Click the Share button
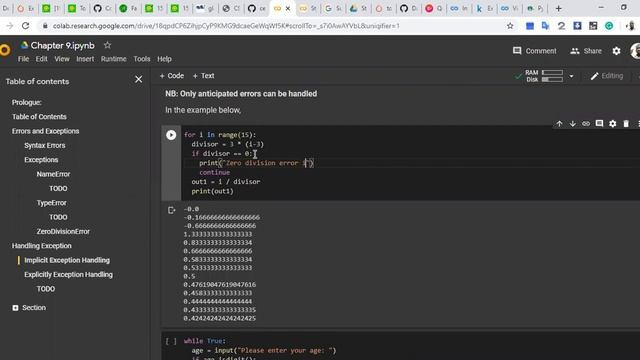640x360 pixels. tap(586, 51)
